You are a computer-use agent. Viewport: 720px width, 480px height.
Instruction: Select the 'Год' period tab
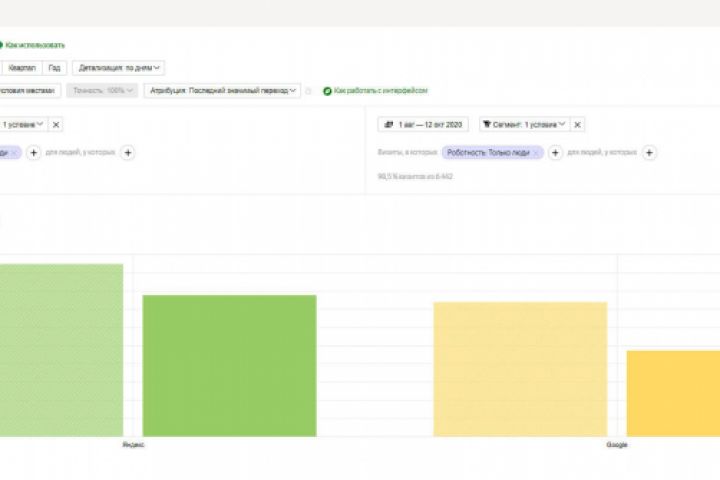pos(54,68)
